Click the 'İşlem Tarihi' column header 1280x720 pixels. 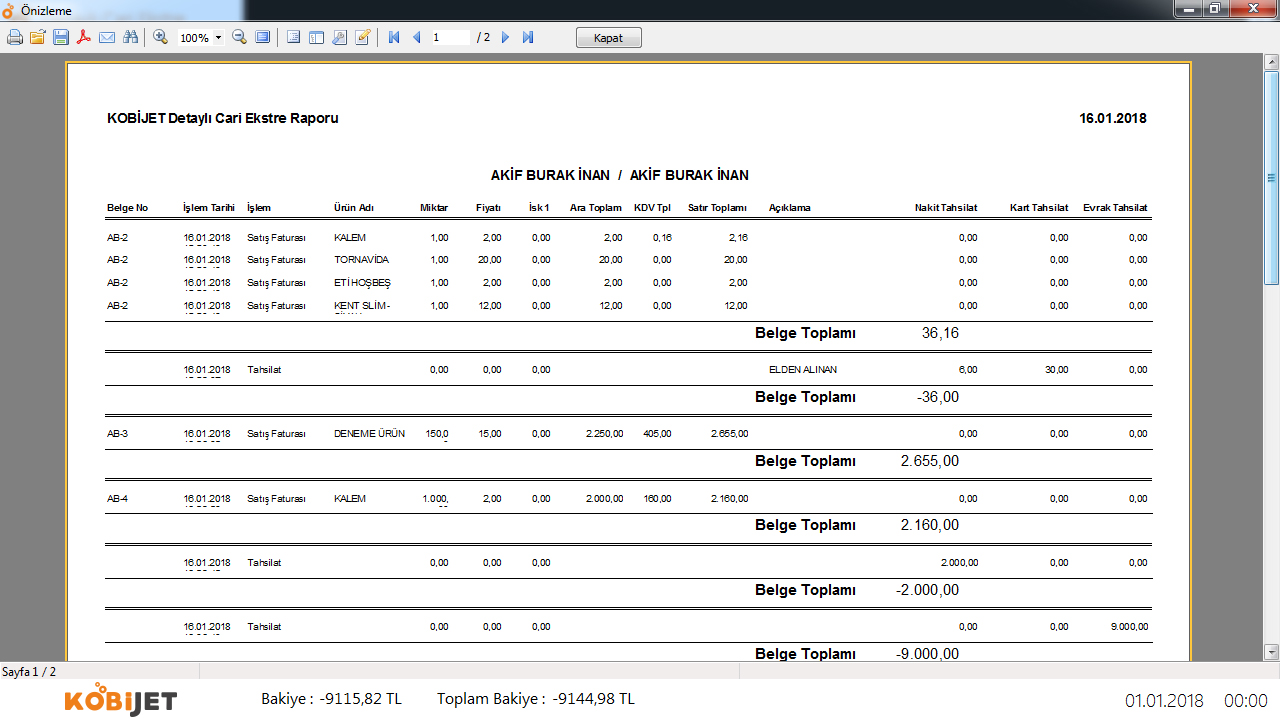tap(209, 208)
